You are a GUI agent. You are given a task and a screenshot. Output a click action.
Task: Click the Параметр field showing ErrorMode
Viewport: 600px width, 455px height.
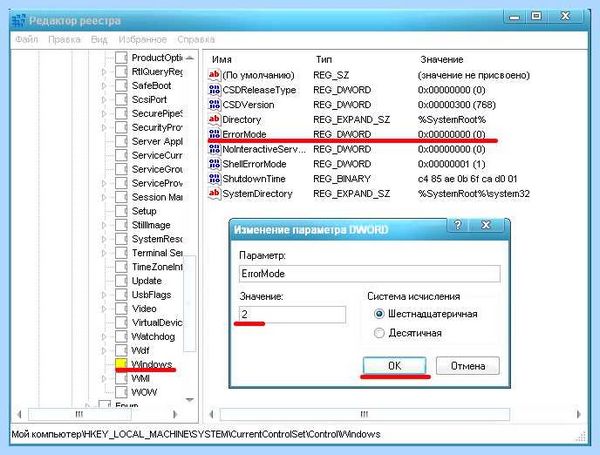(x=370, y=274)
